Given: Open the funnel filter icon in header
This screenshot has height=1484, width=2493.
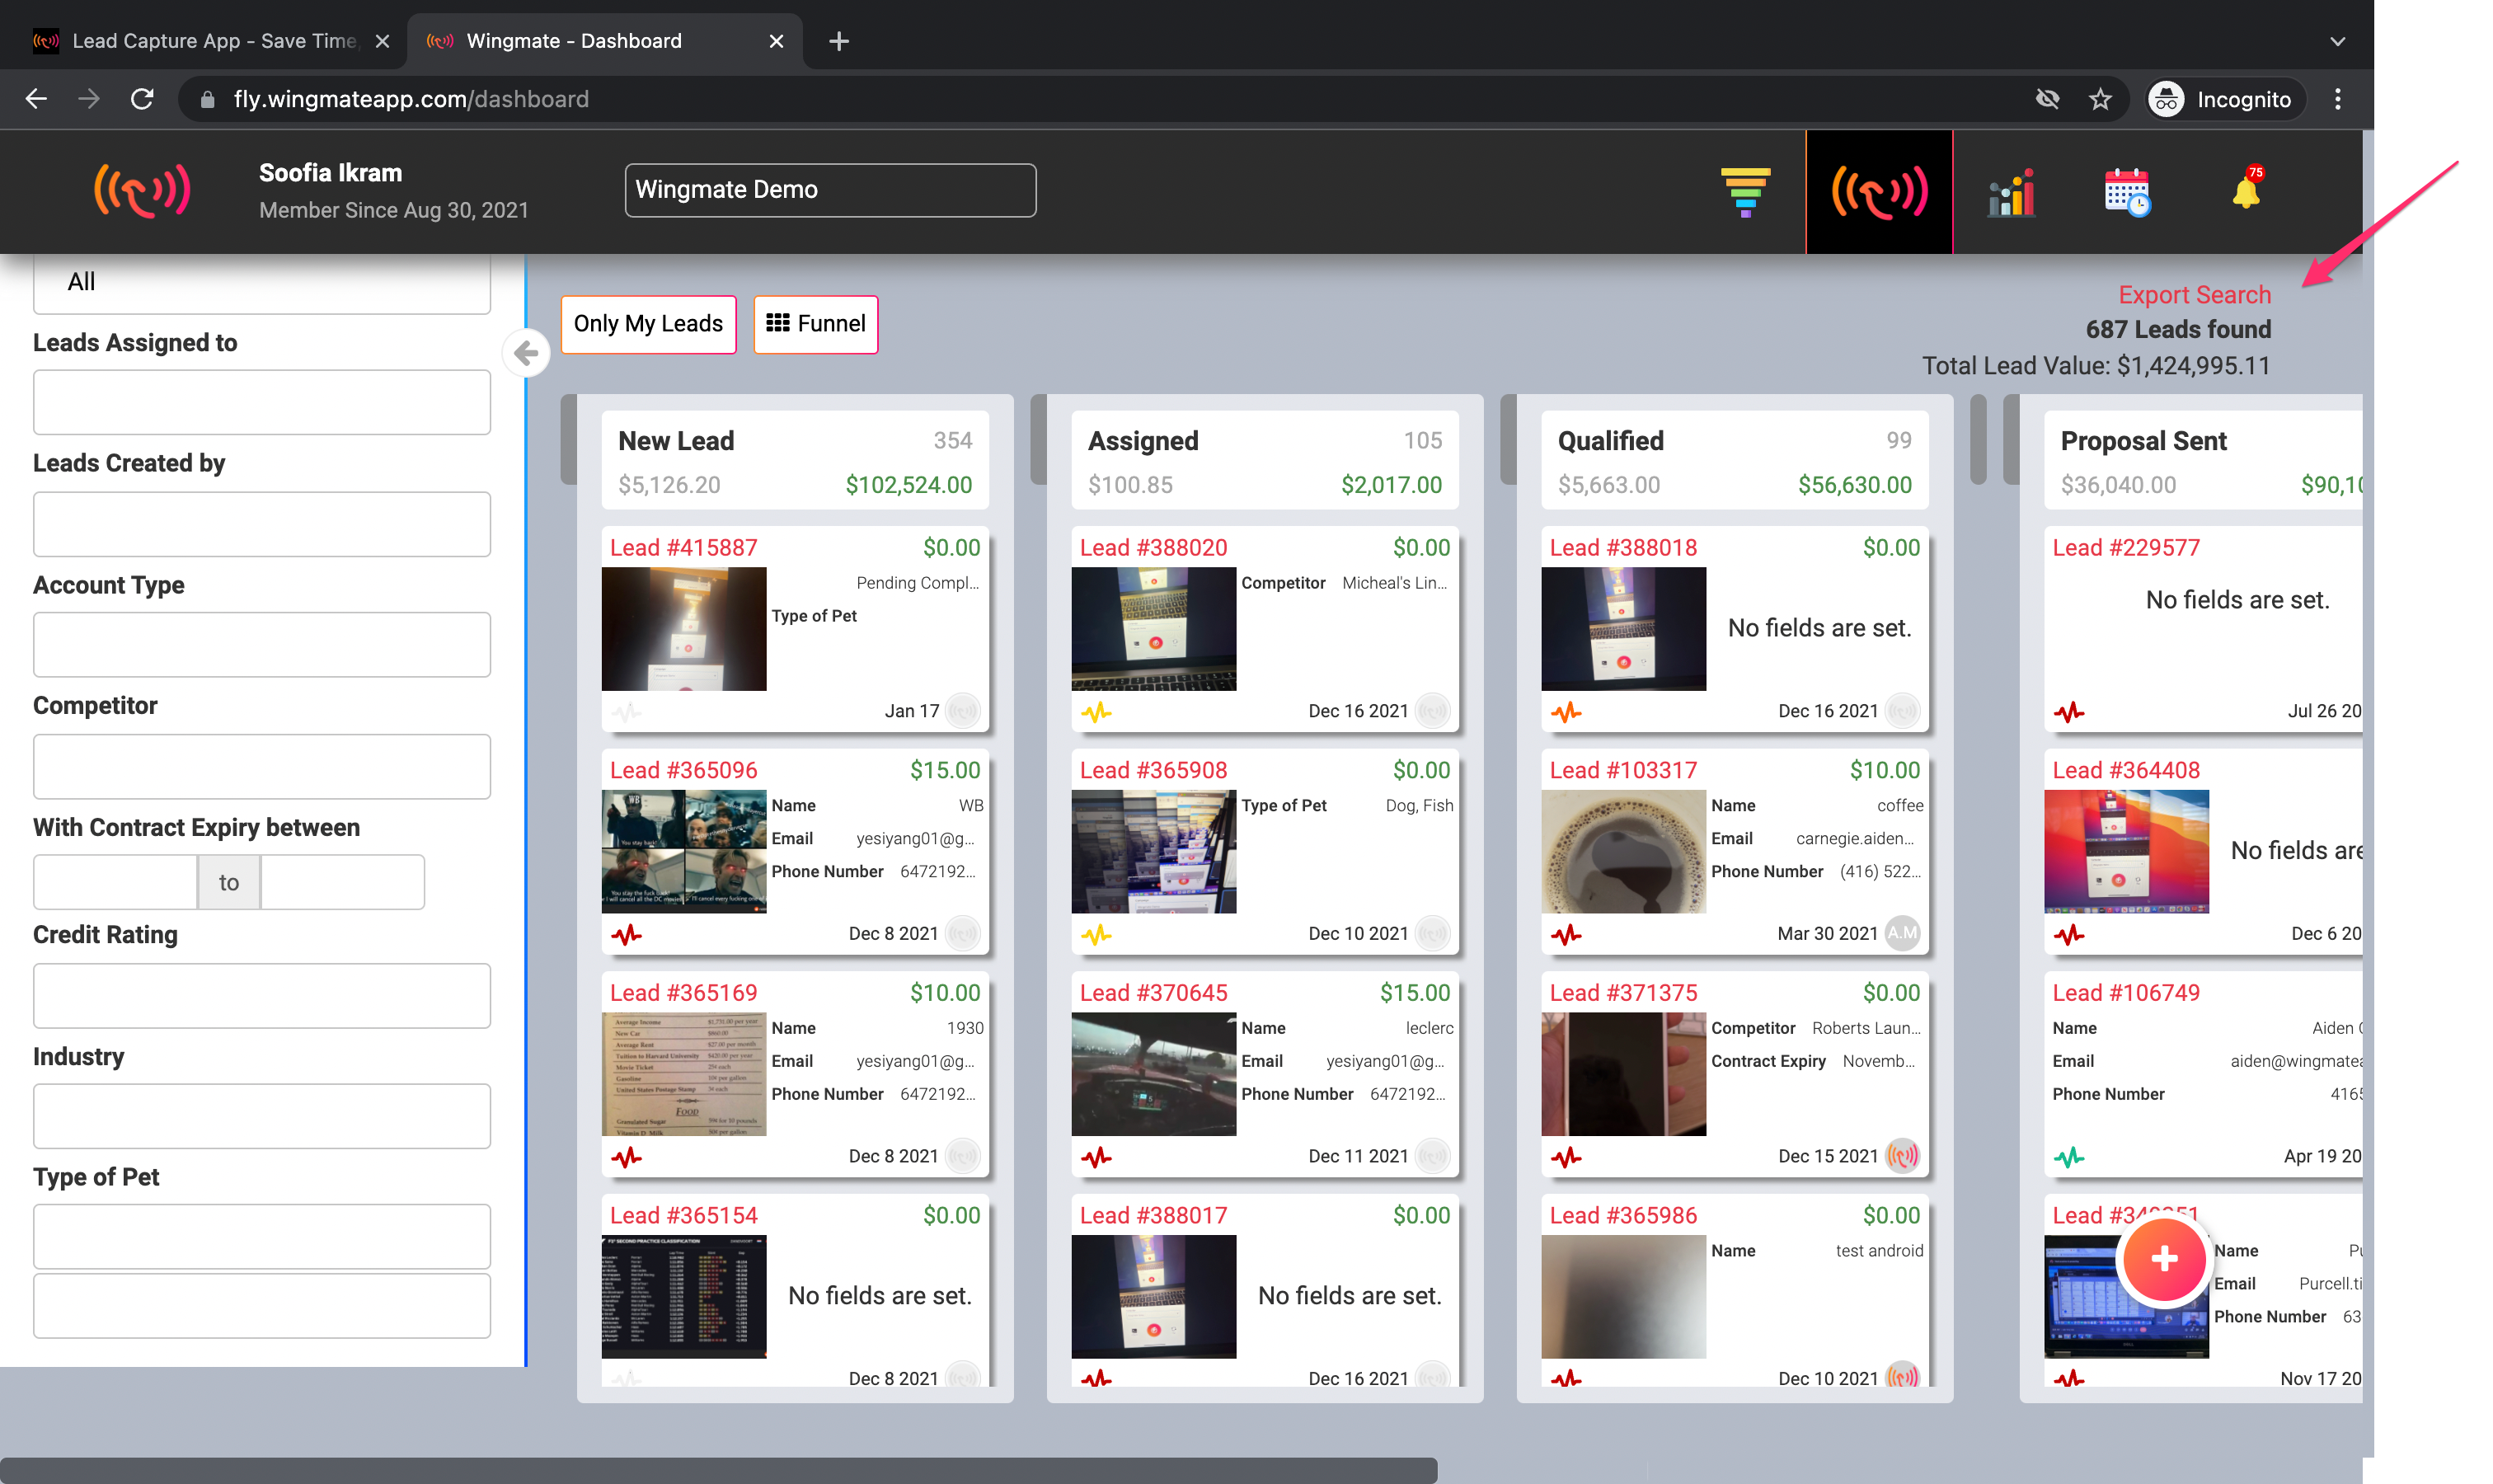Looking at the screenshot, I should [1745, 191].
